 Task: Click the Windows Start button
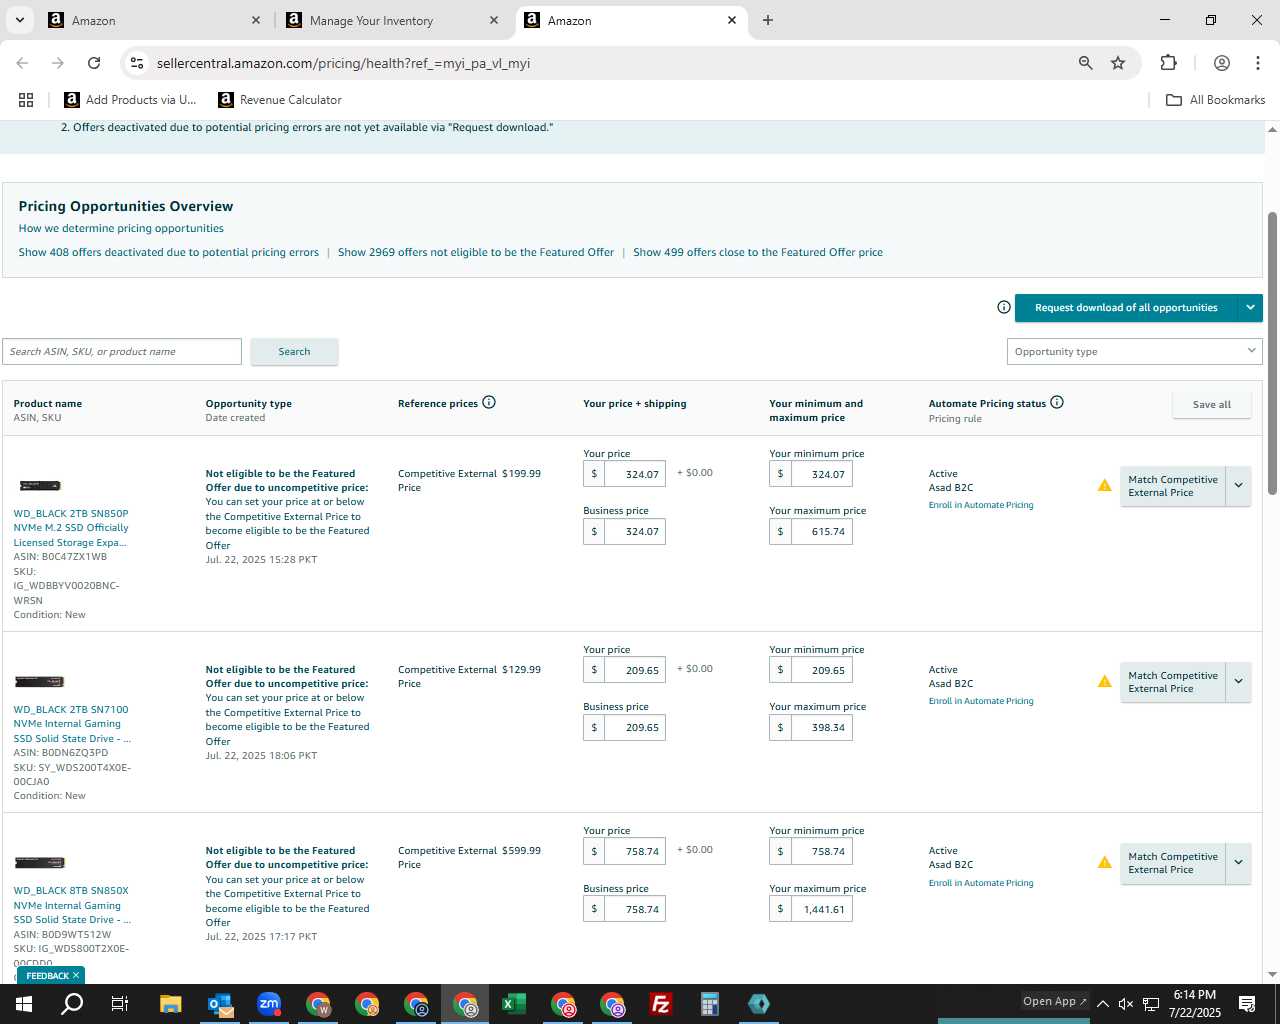click(24, 1004)
